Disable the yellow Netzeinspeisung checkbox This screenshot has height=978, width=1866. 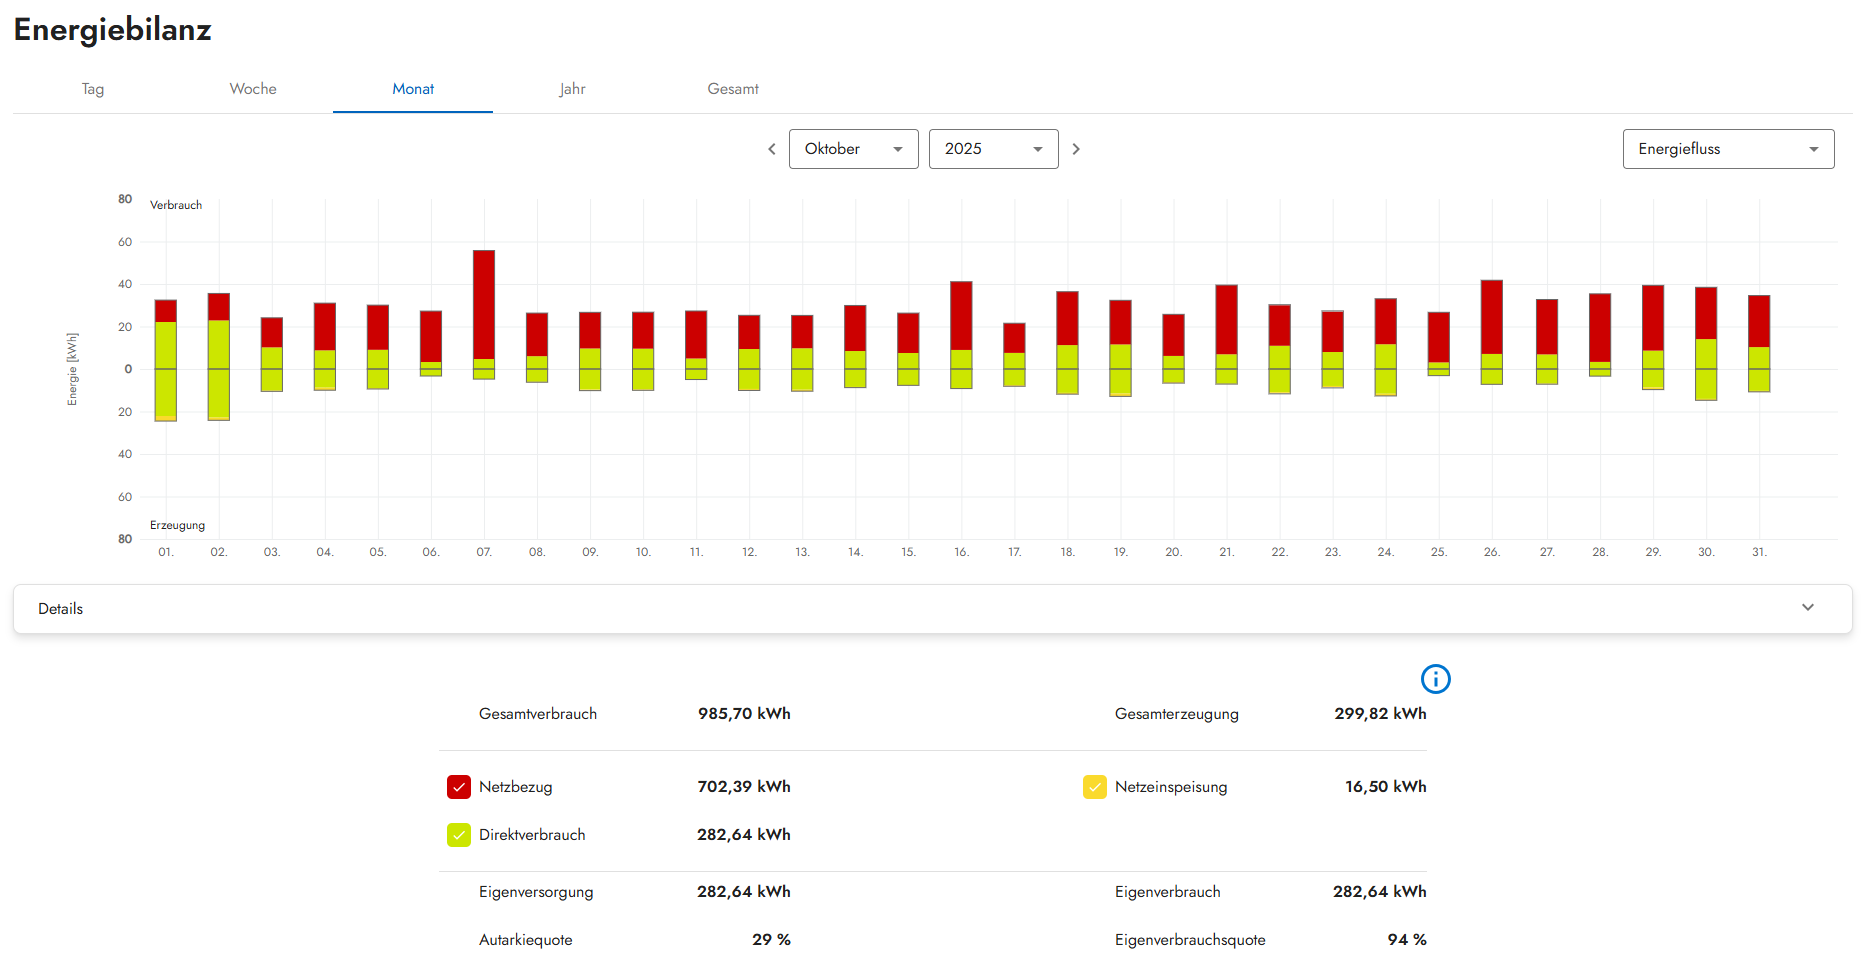pos(1095,787)
